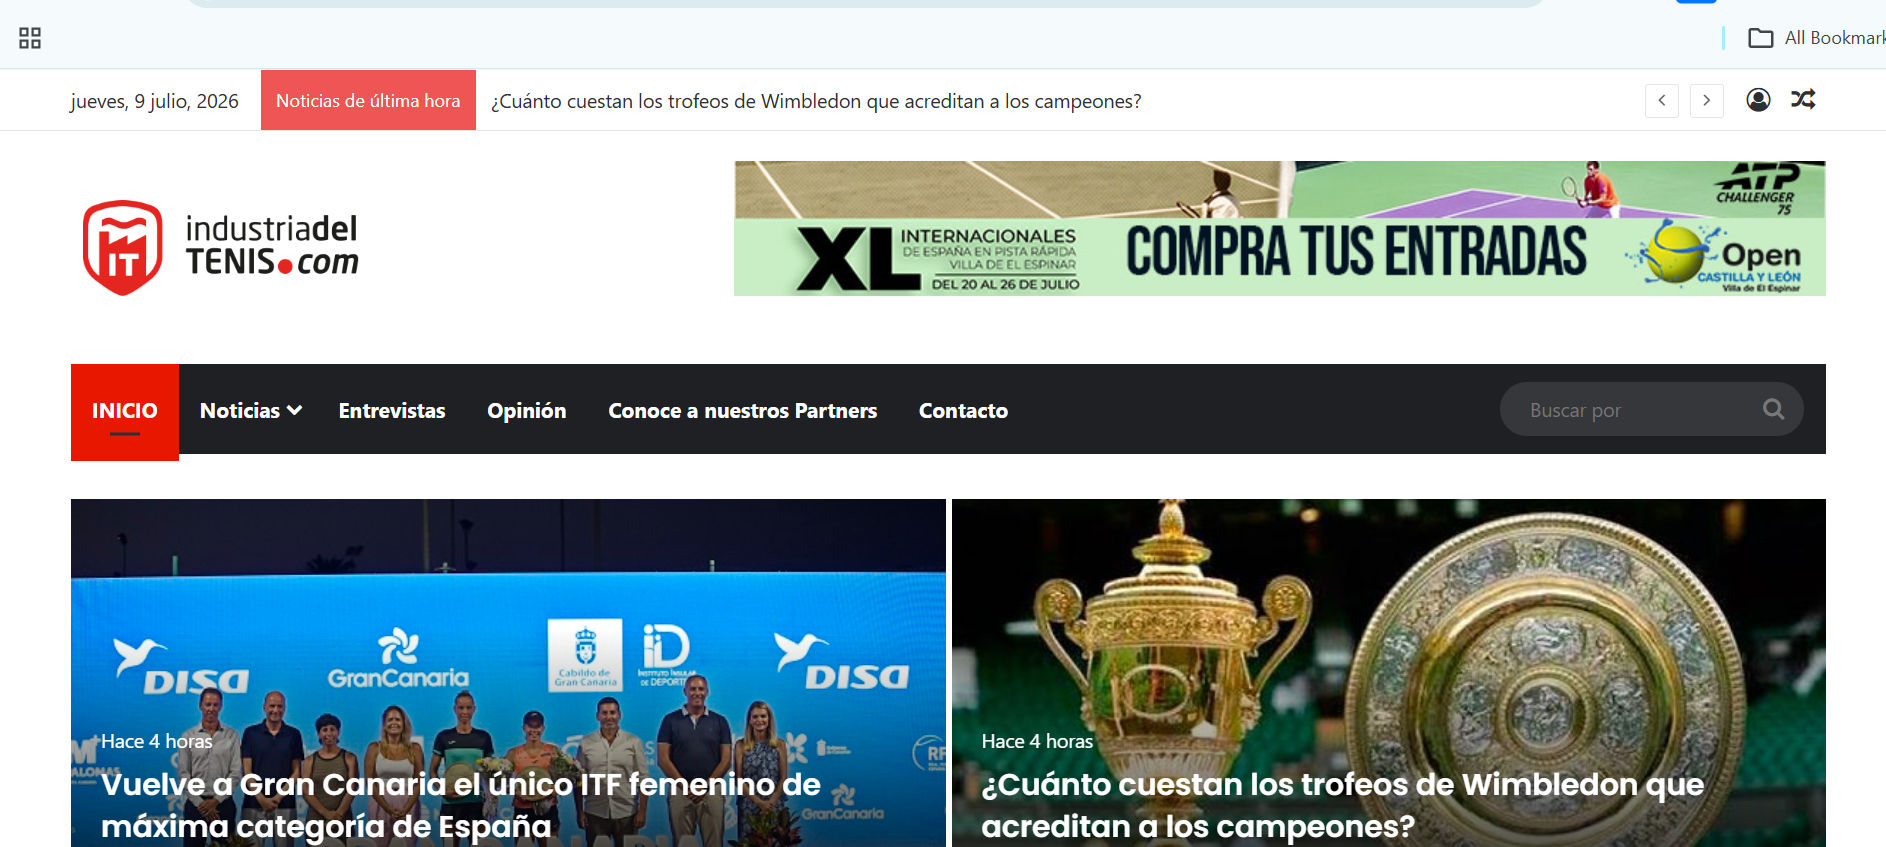
Task: Open the browser apps grid icon
Action: tap(30, 38)
